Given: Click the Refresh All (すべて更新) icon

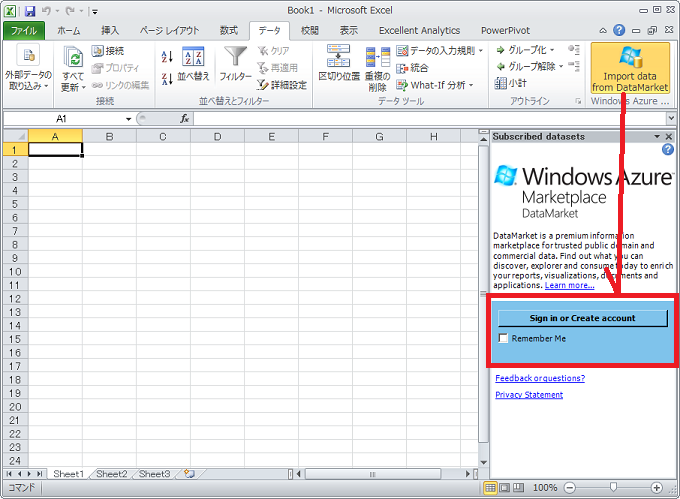Looking at the screenshot, I should (73, 59).
